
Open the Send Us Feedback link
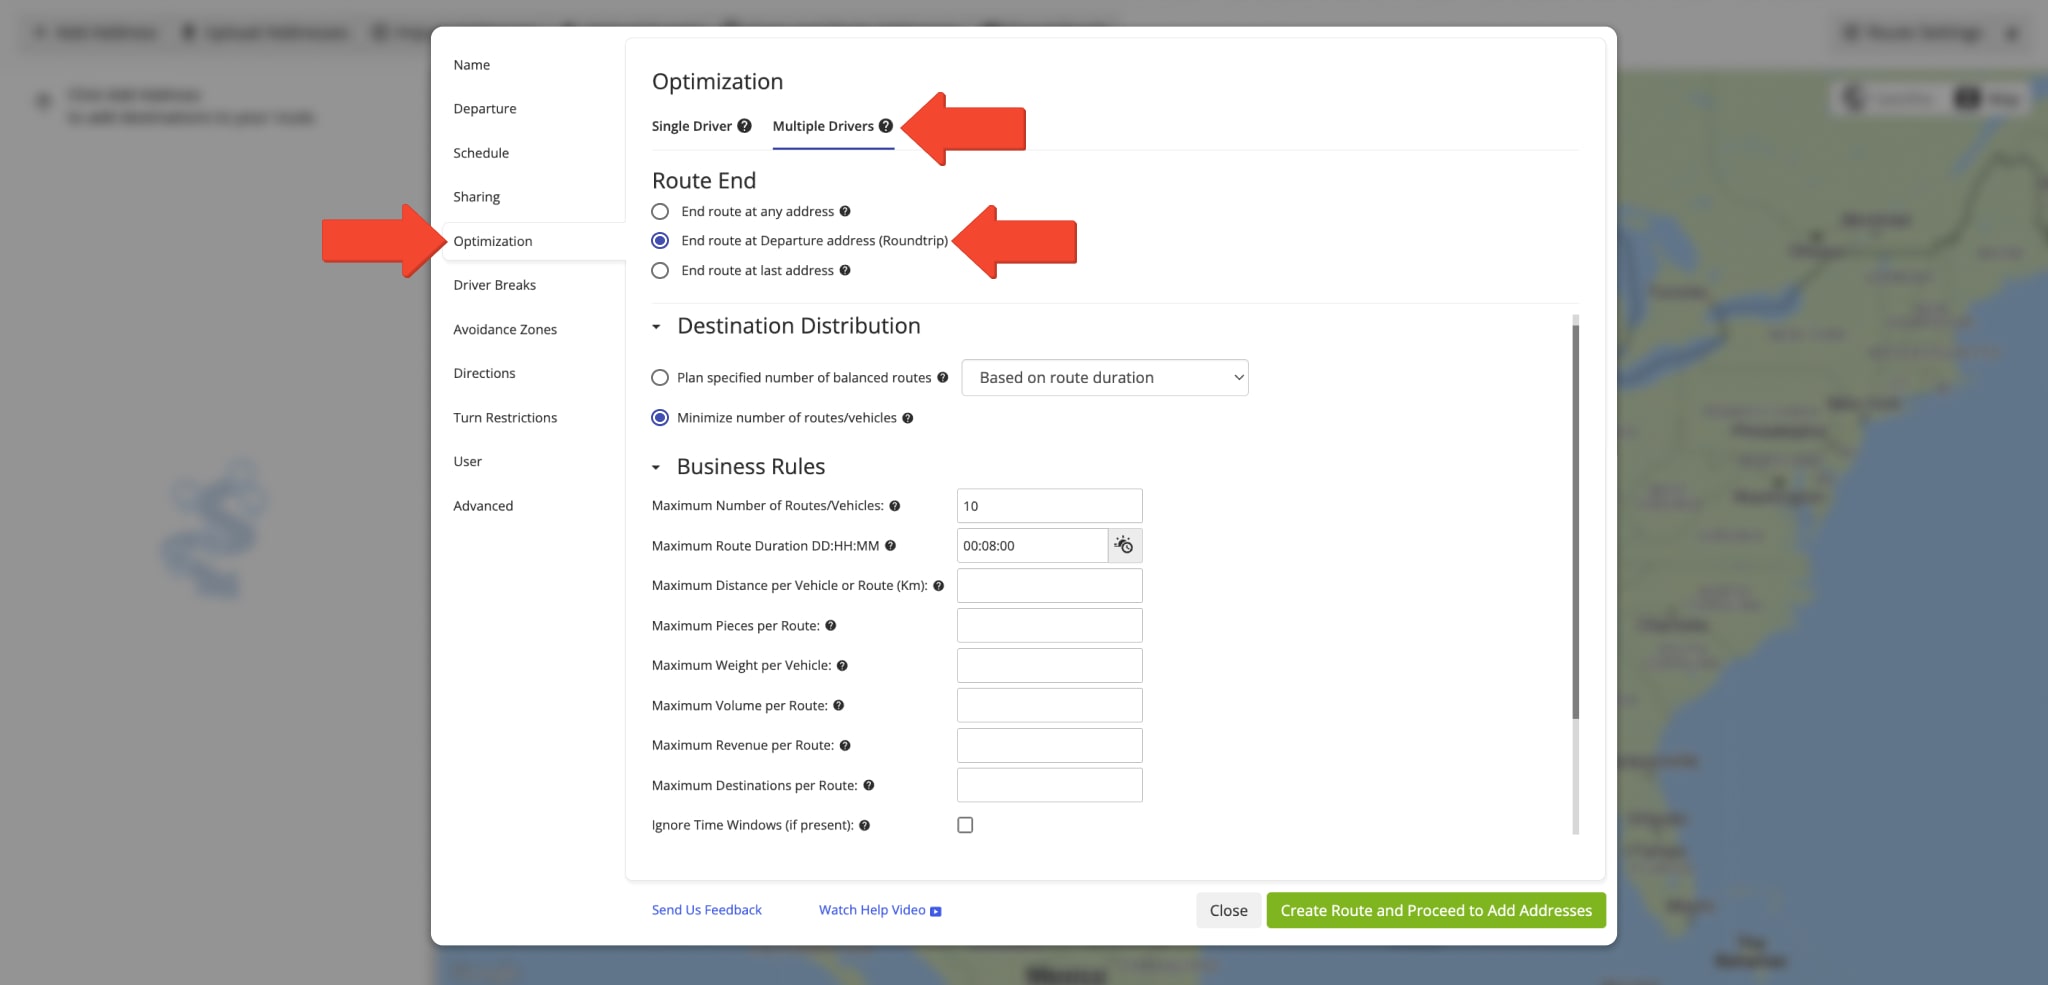[x=707, y=910]
